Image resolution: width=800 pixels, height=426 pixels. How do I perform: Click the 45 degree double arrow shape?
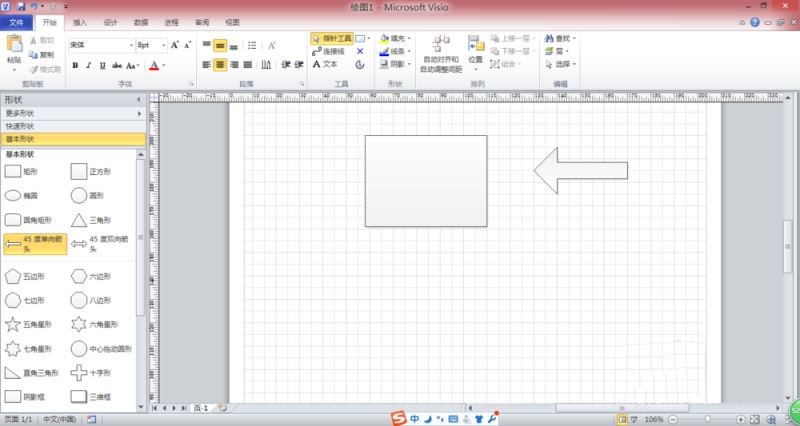click(x=100, y=244)
